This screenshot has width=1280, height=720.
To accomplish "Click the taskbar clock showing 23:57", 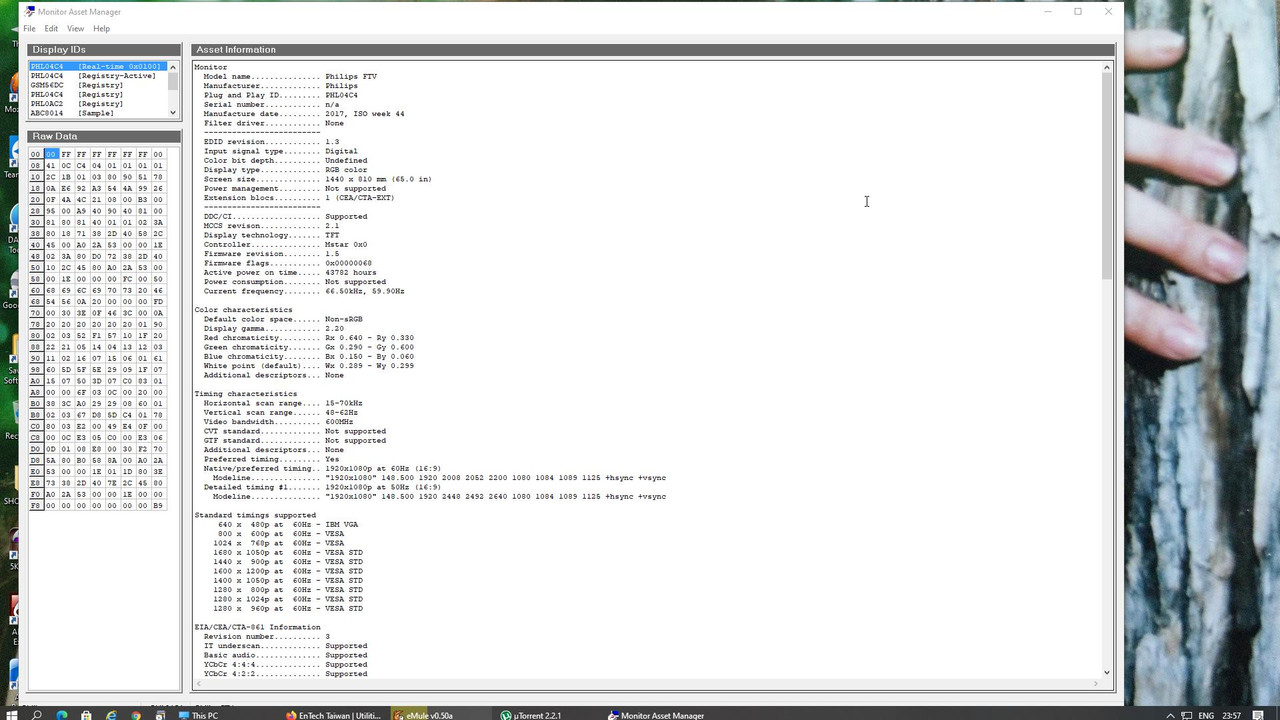I will (x=1232, y=715).
